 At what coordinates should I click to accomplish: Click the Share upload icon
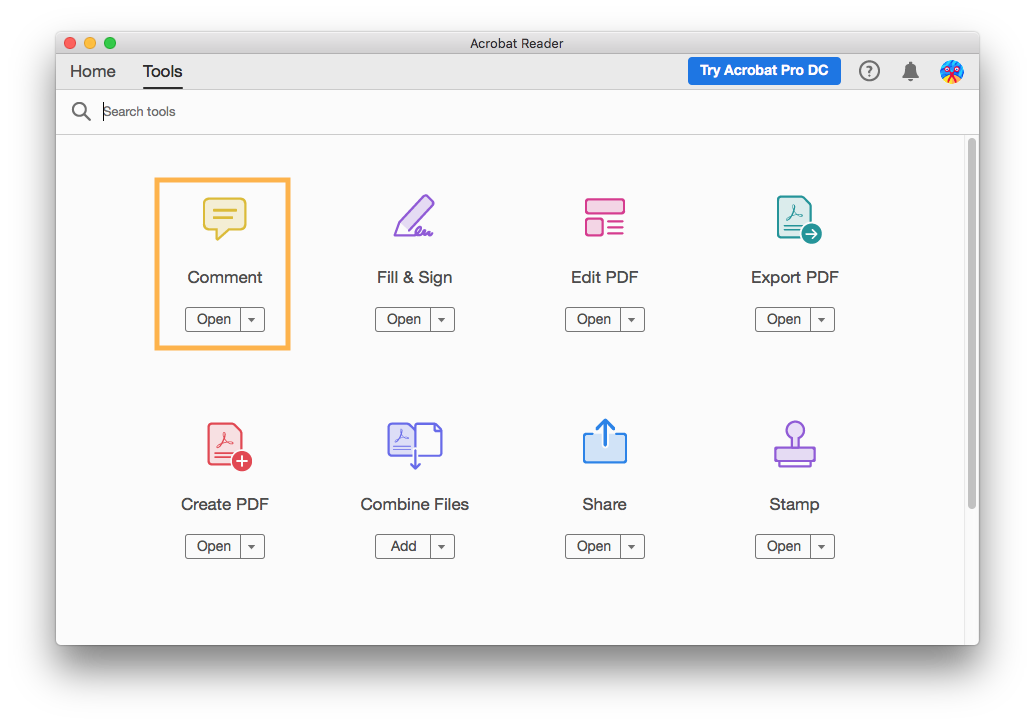pos(604,442)
